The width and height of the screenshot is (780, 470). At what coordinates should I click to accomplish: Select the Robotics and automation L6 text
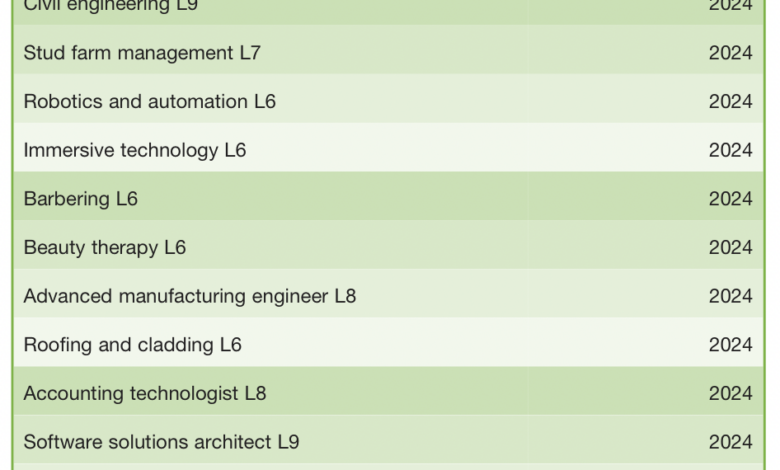(x=150, y=102)
